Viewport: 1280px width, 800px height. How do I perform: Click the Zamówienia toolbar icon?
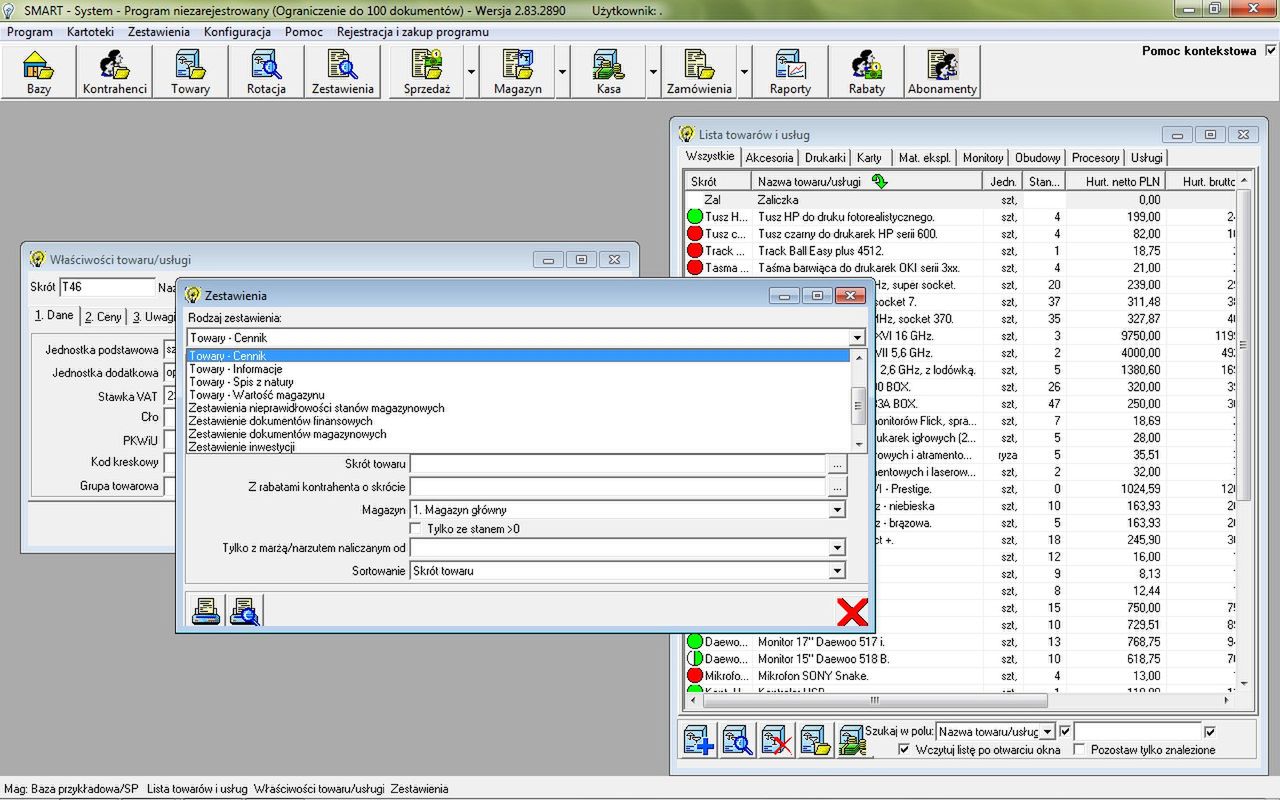699,72
